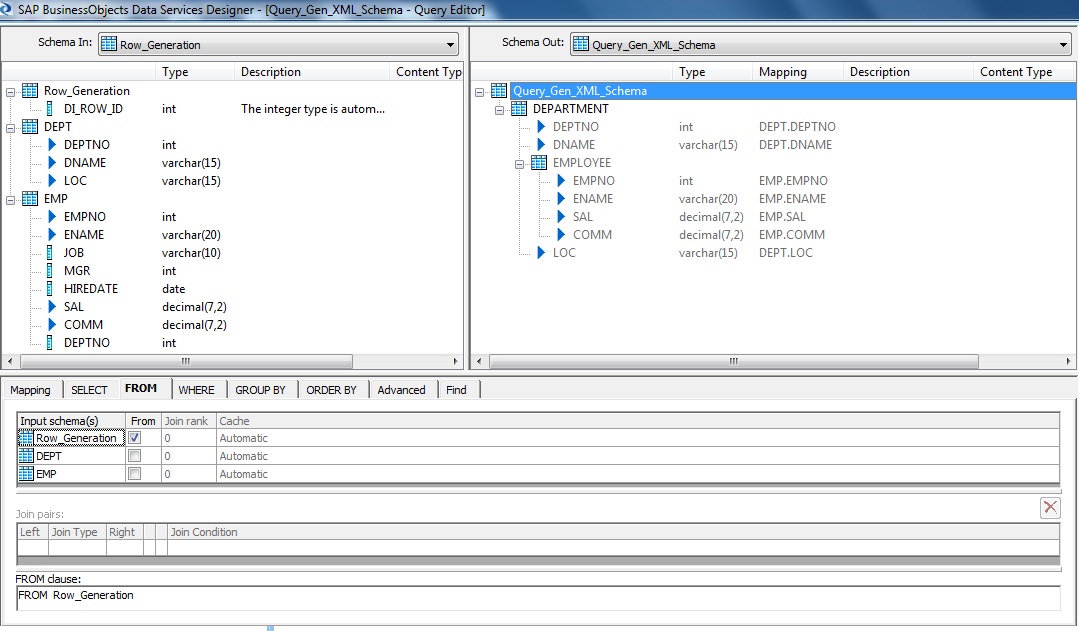Click the Join rank cell for DEPT

pos(189,456)
